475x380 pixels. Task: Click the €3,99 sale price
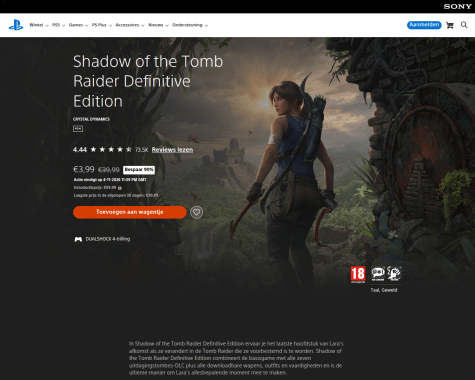point(84,169)
